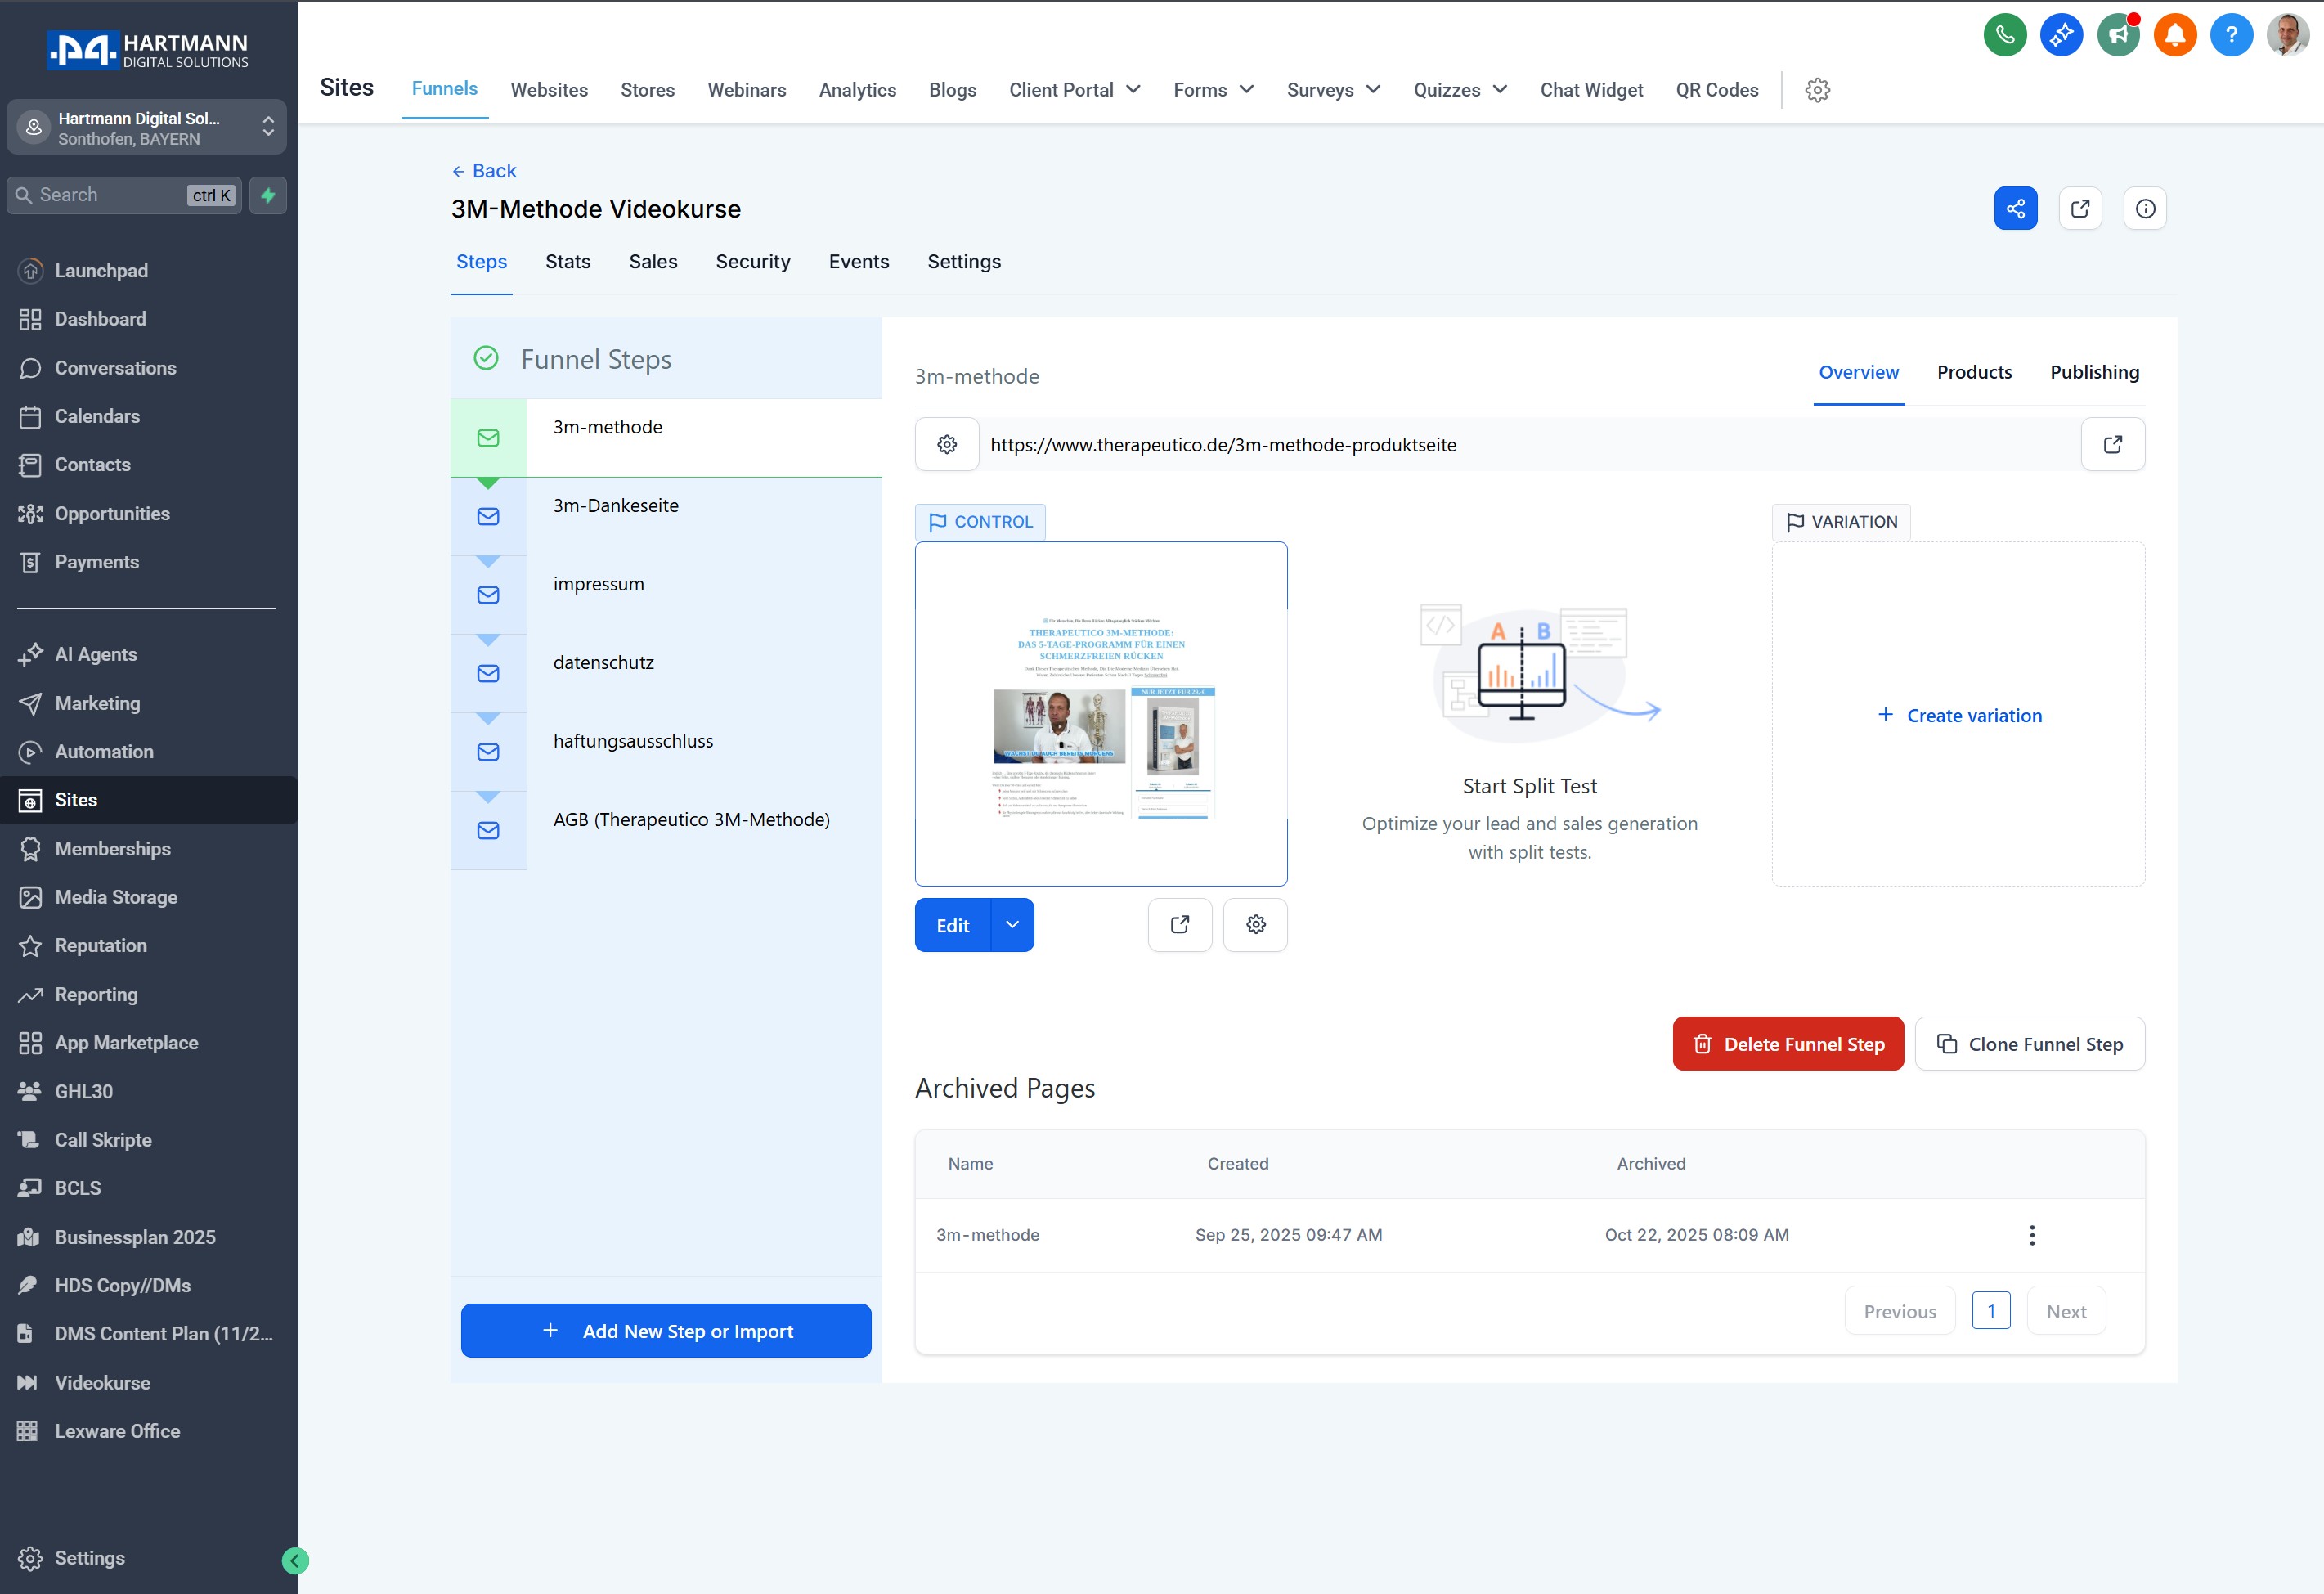This screenshot has width=2324, height=1594.
Task: Switch to the Publishing tab
Action: tap(2094, 372)
